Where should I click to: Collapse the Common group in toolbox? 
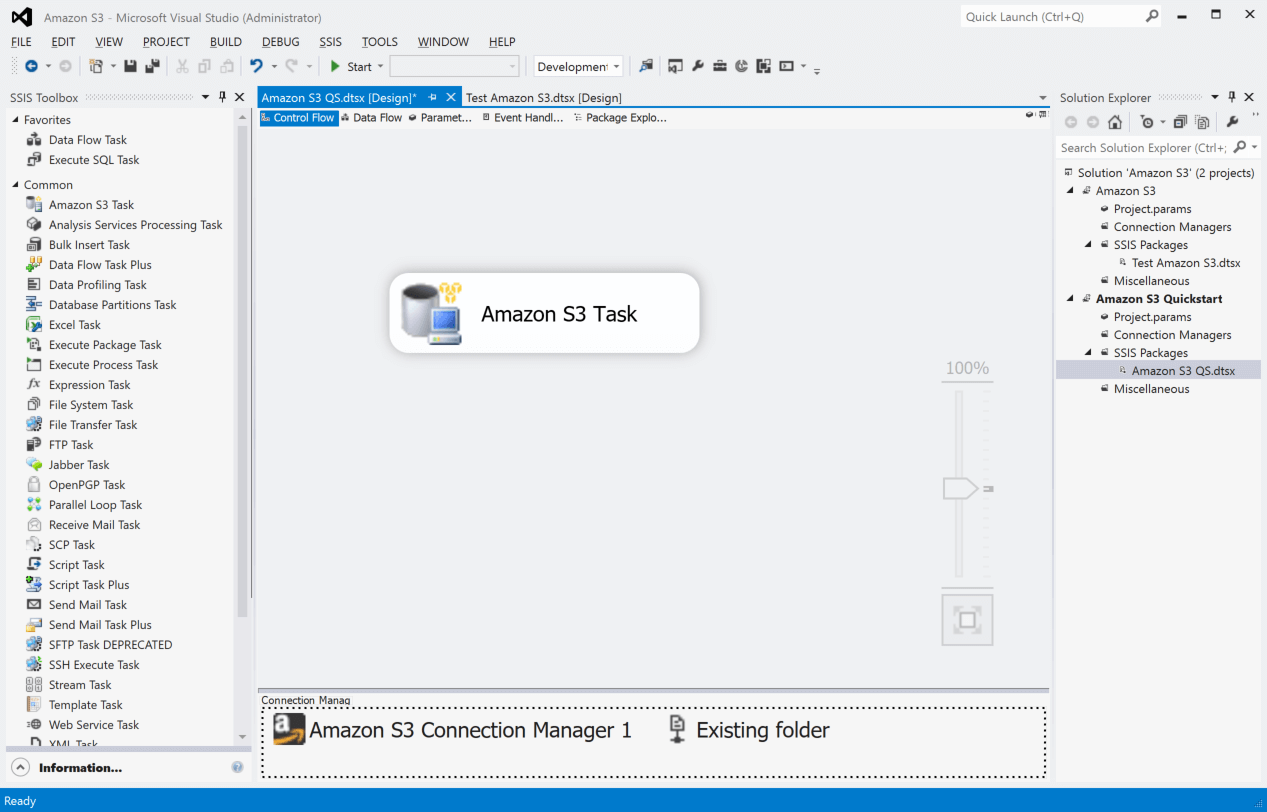click(15, 185)
